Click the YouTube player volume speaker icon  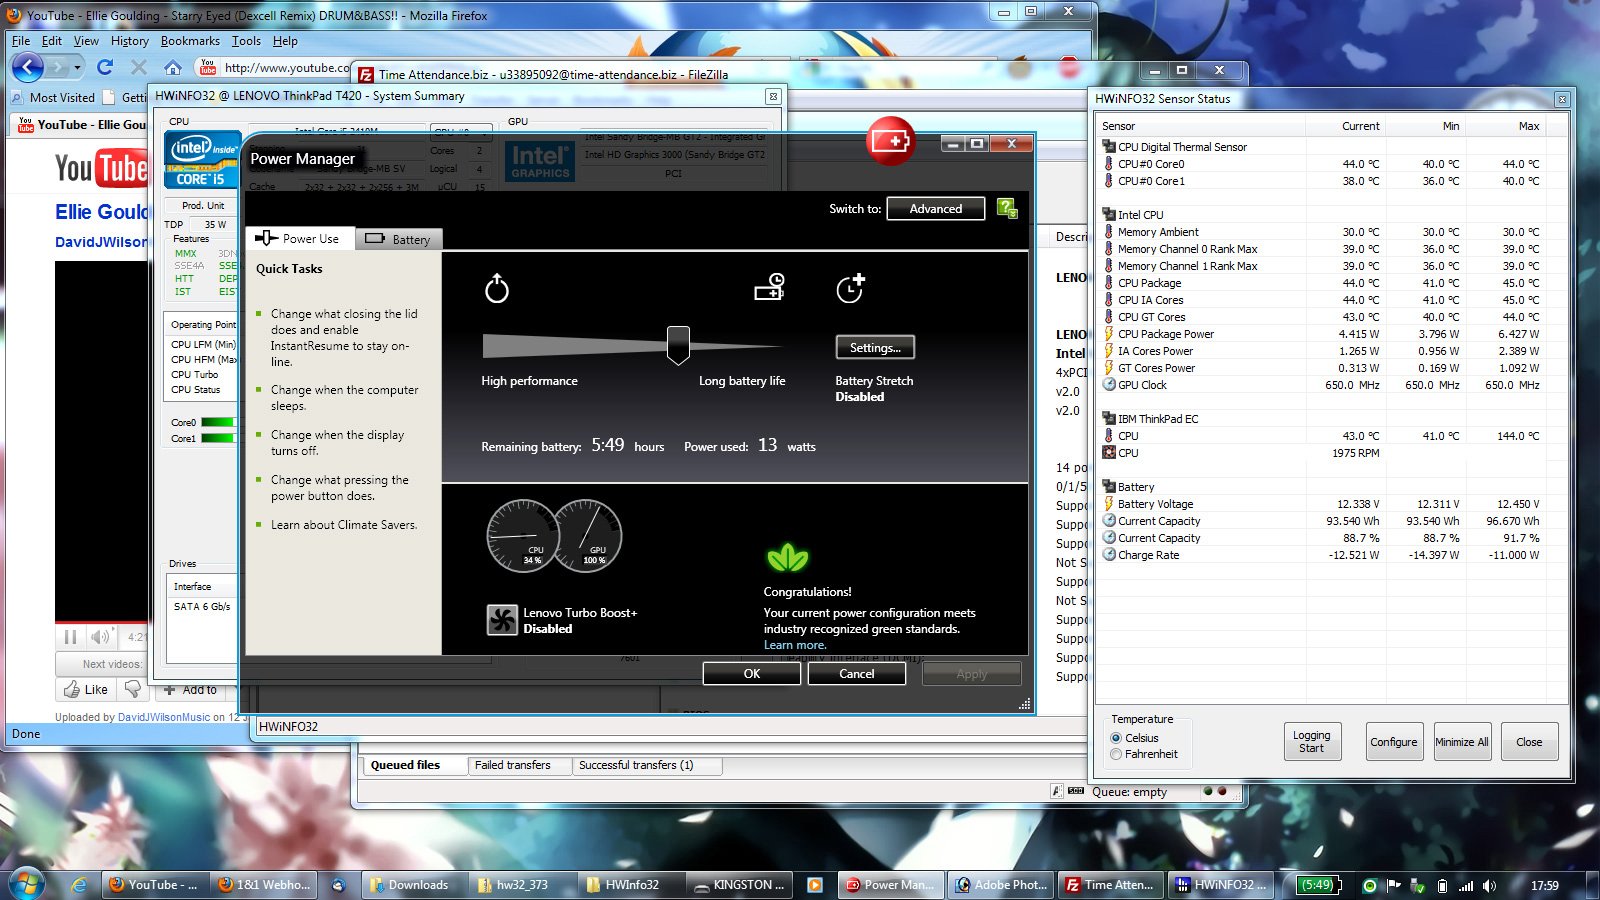(x=100, y=637)
